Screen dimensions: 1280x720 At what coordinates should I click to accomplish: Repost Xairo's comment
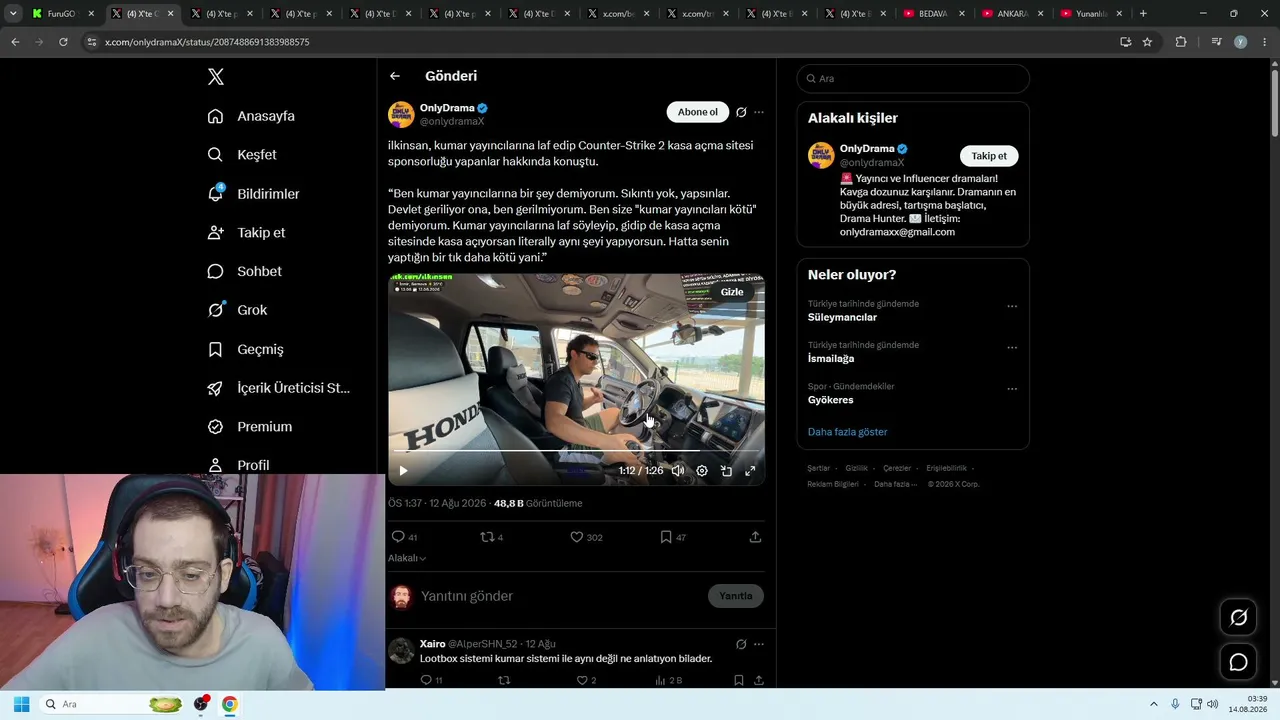click(x=504, y=680)
